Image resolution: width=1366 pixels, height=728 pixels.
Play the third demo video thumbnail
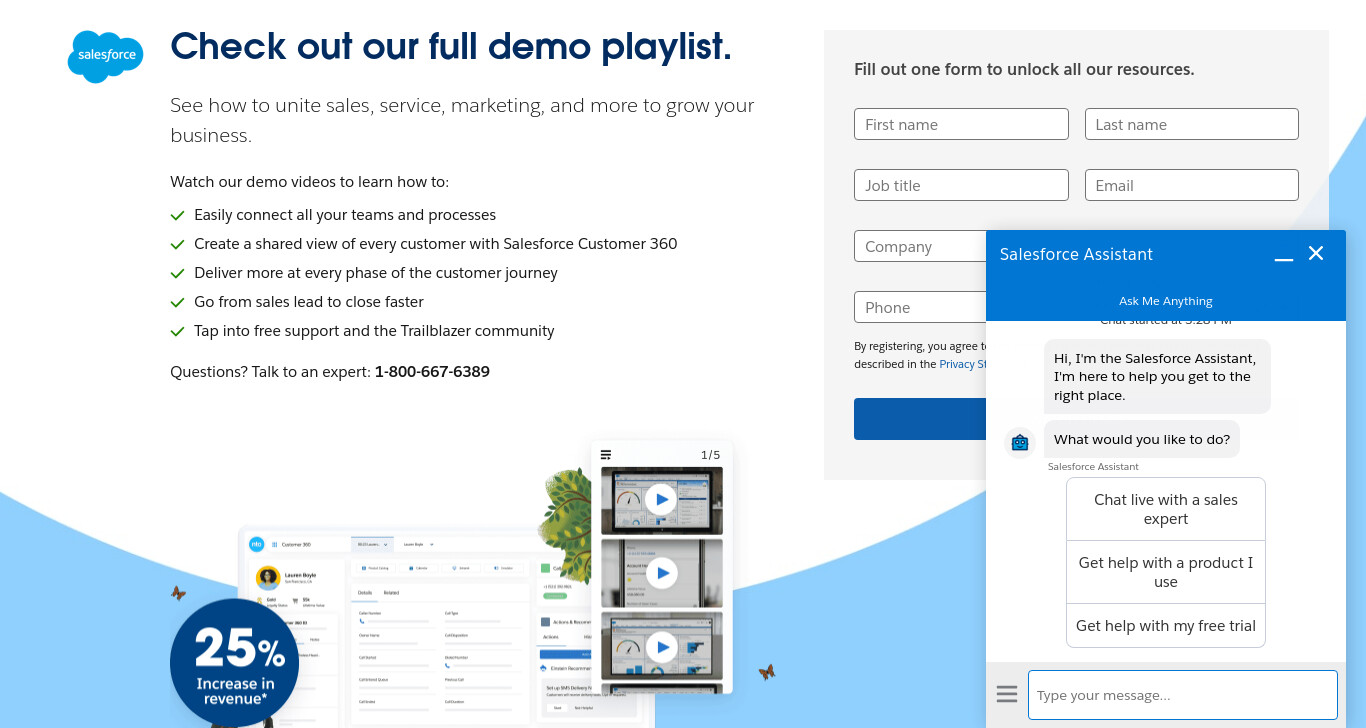(x=661, y=647)
